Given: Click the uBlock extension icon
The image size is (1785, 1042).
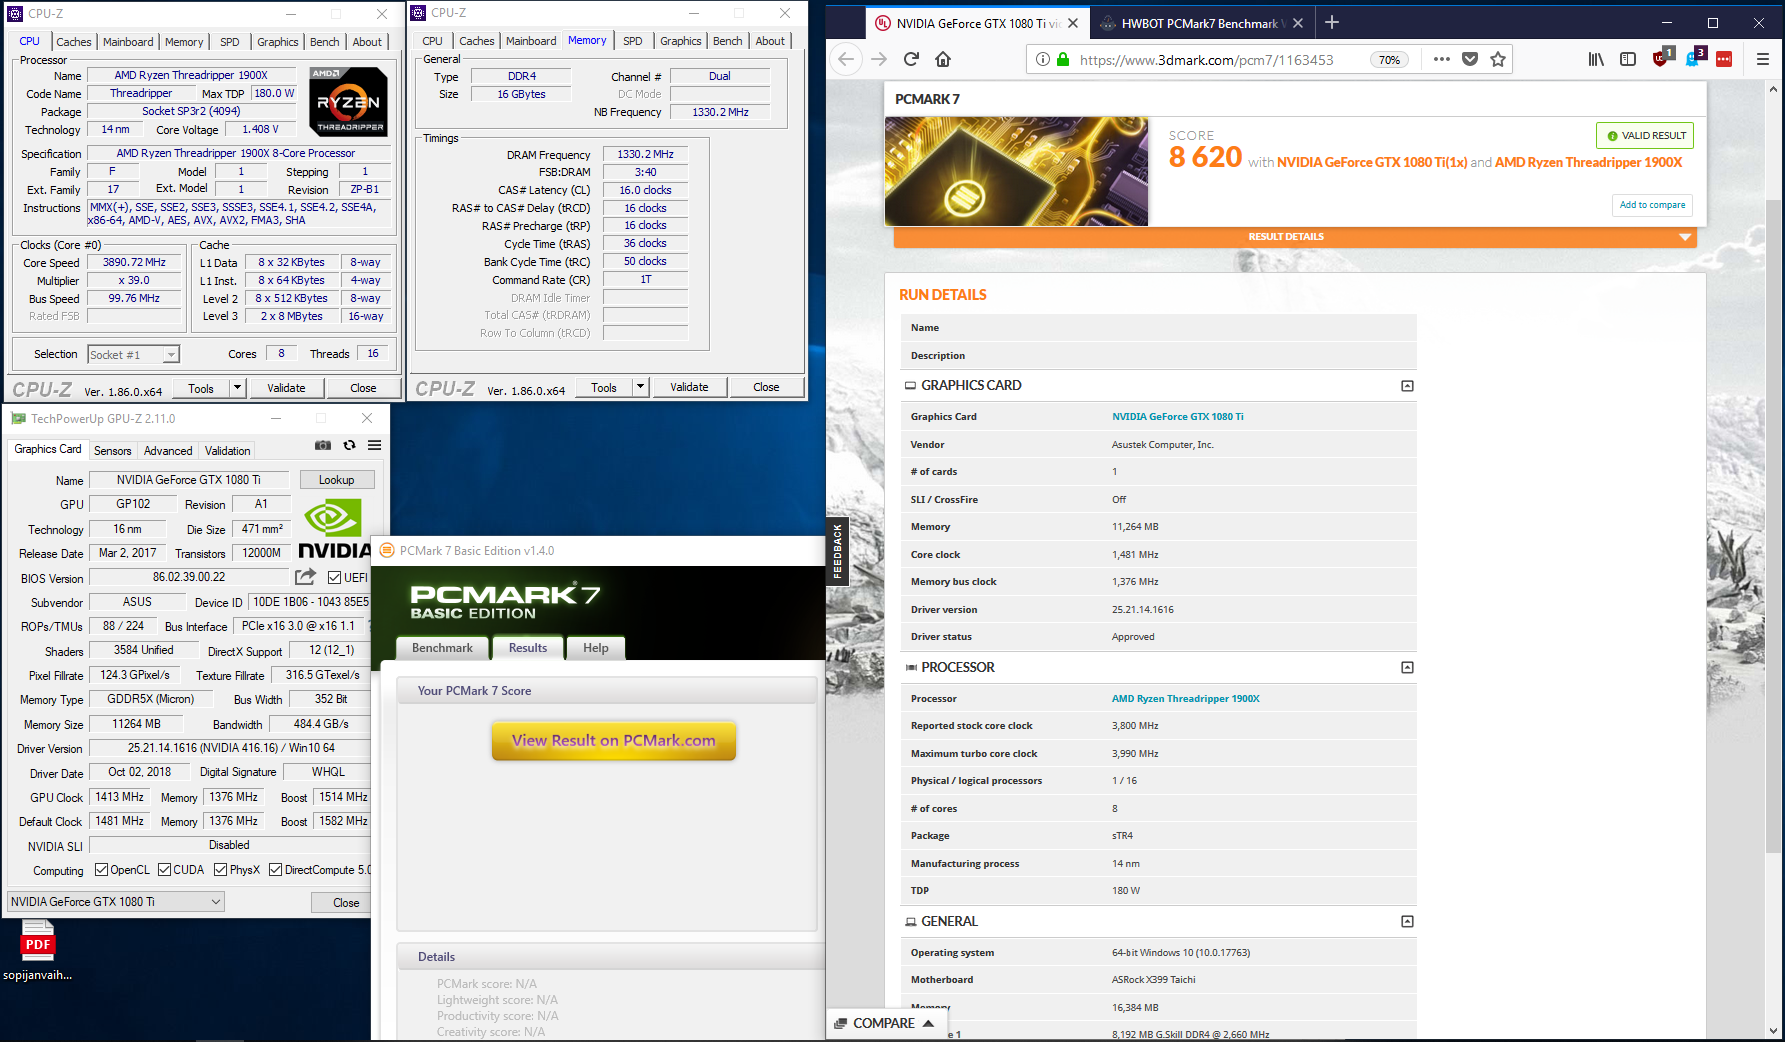Looking at the screenshot, I should 1662,57.
